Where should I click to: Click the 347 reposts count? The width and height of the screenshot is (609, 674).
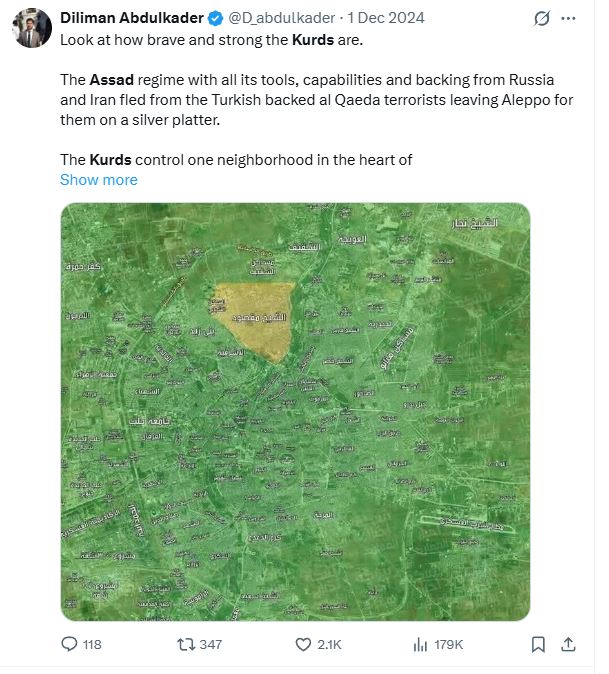(x=211, y=644)
